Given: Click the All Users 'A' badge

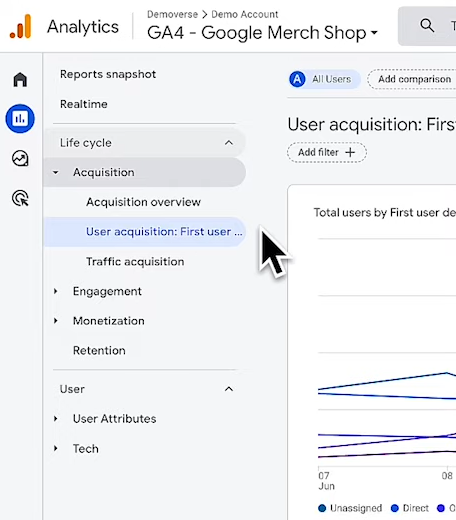Looking at the screenshot, I should click(297, 79).
